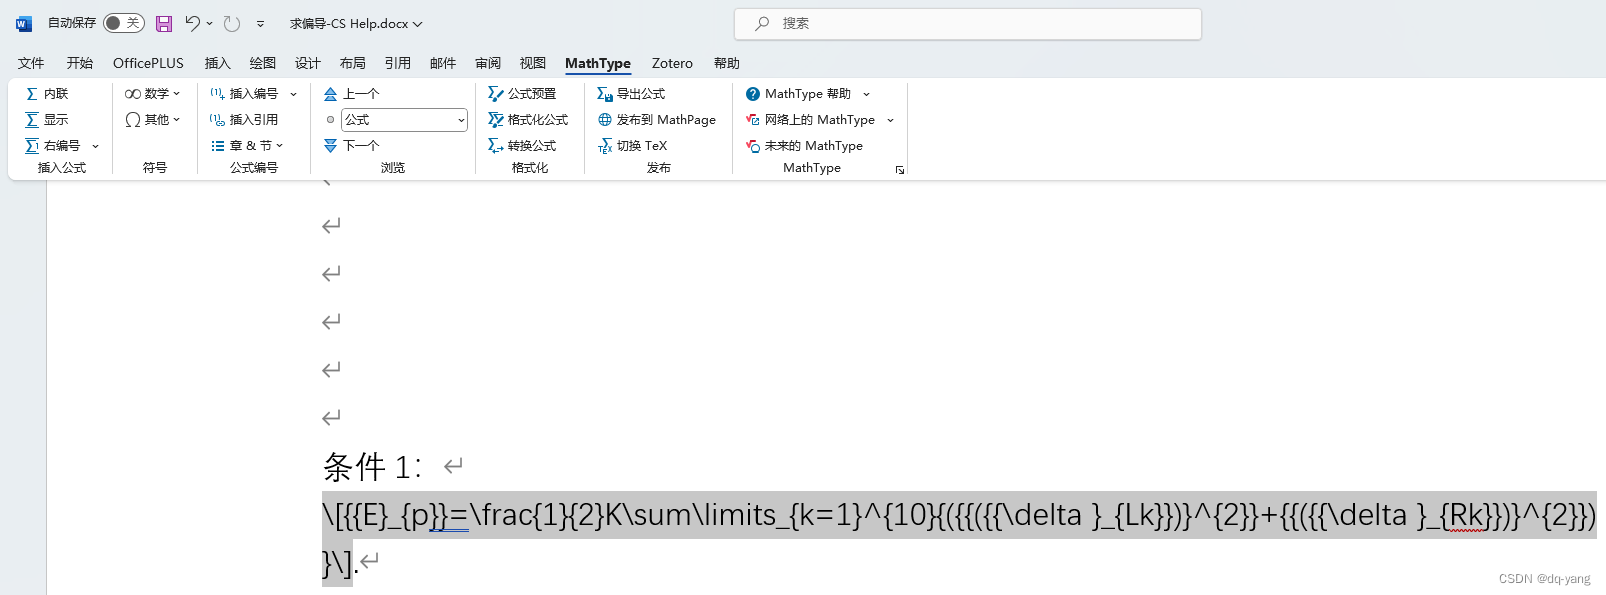Expand the 插入编号 dropdown arrow
Screen dimensions: 1606x595
pyautogui.click(x=293, y=93)
